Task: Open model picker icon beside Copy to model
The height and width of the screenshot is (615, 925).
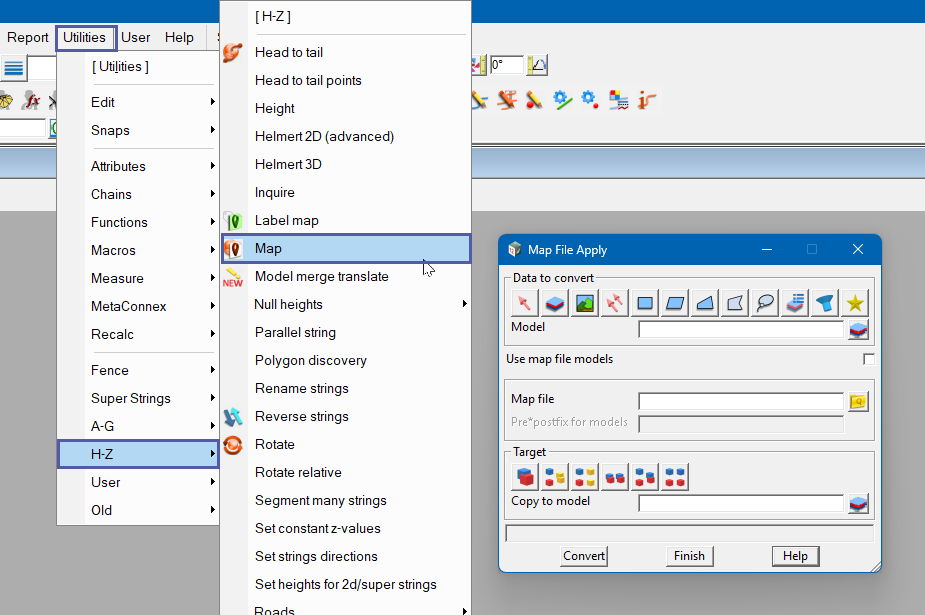Action: coord(858,503)
